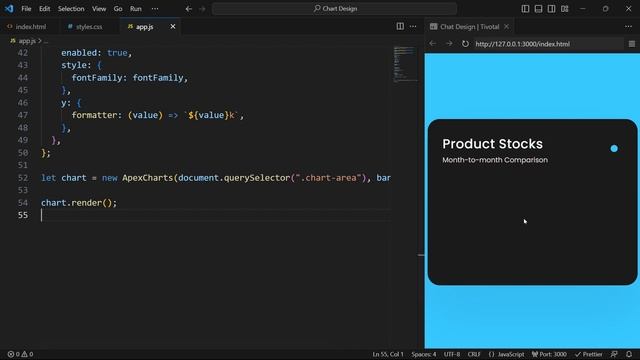This screenshot has height=360, width=640.
Task: Click the blue dot on Product Stocks card
Action: coord(614,149)
